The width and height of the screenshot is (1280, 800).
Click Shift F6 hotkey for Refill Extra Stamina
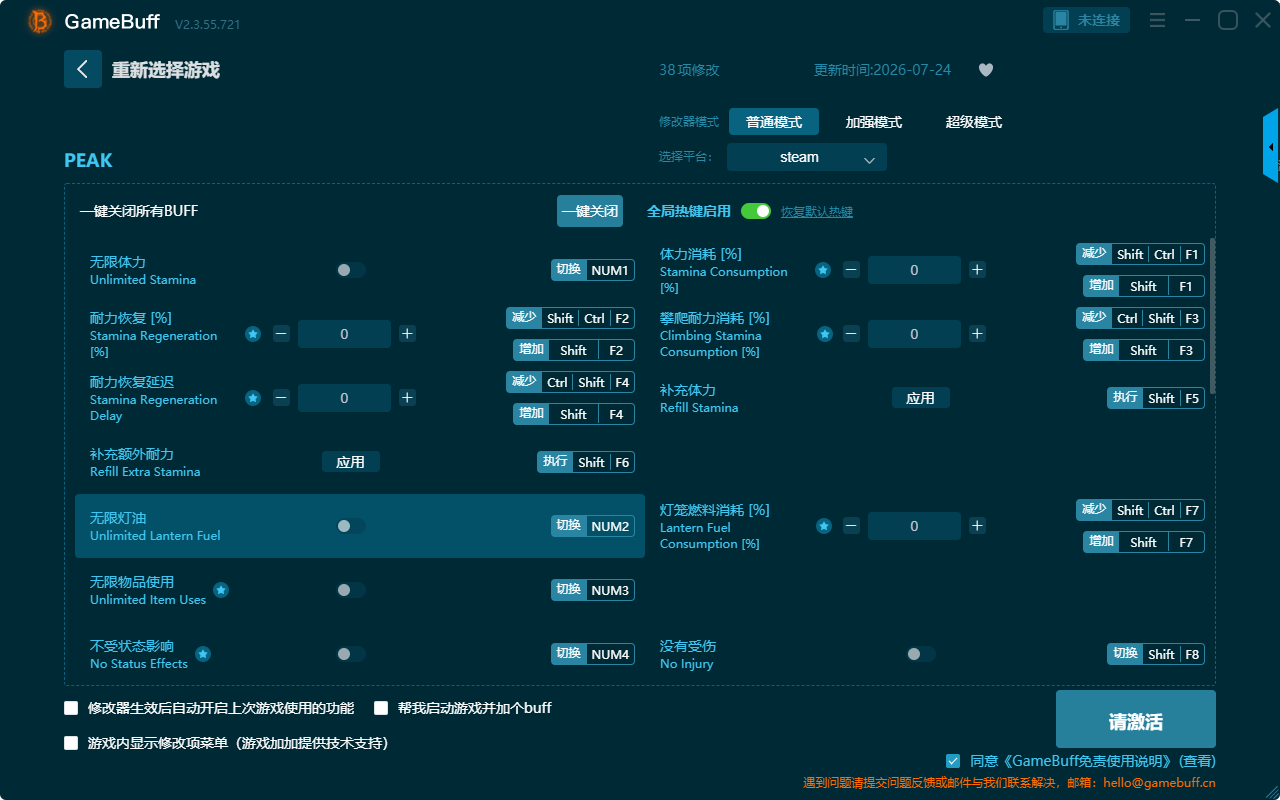586,462
